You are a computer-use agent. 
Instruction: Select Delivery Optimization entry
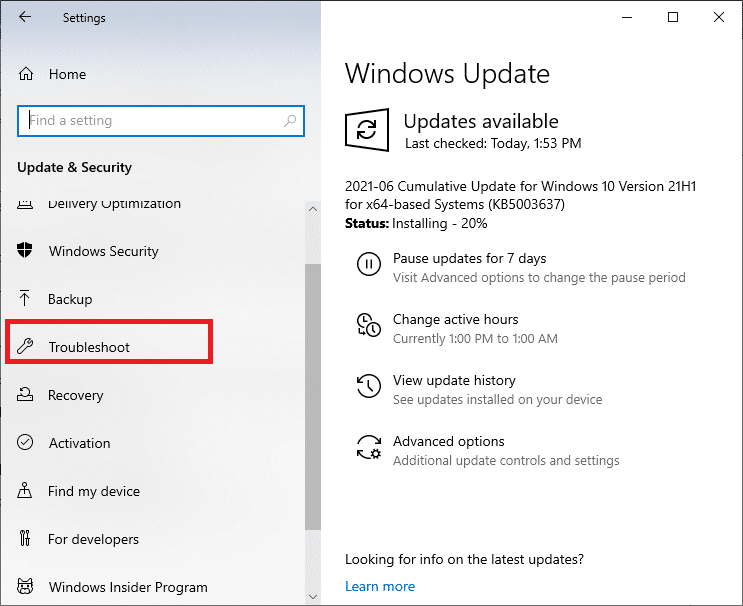tap(114, 204)
